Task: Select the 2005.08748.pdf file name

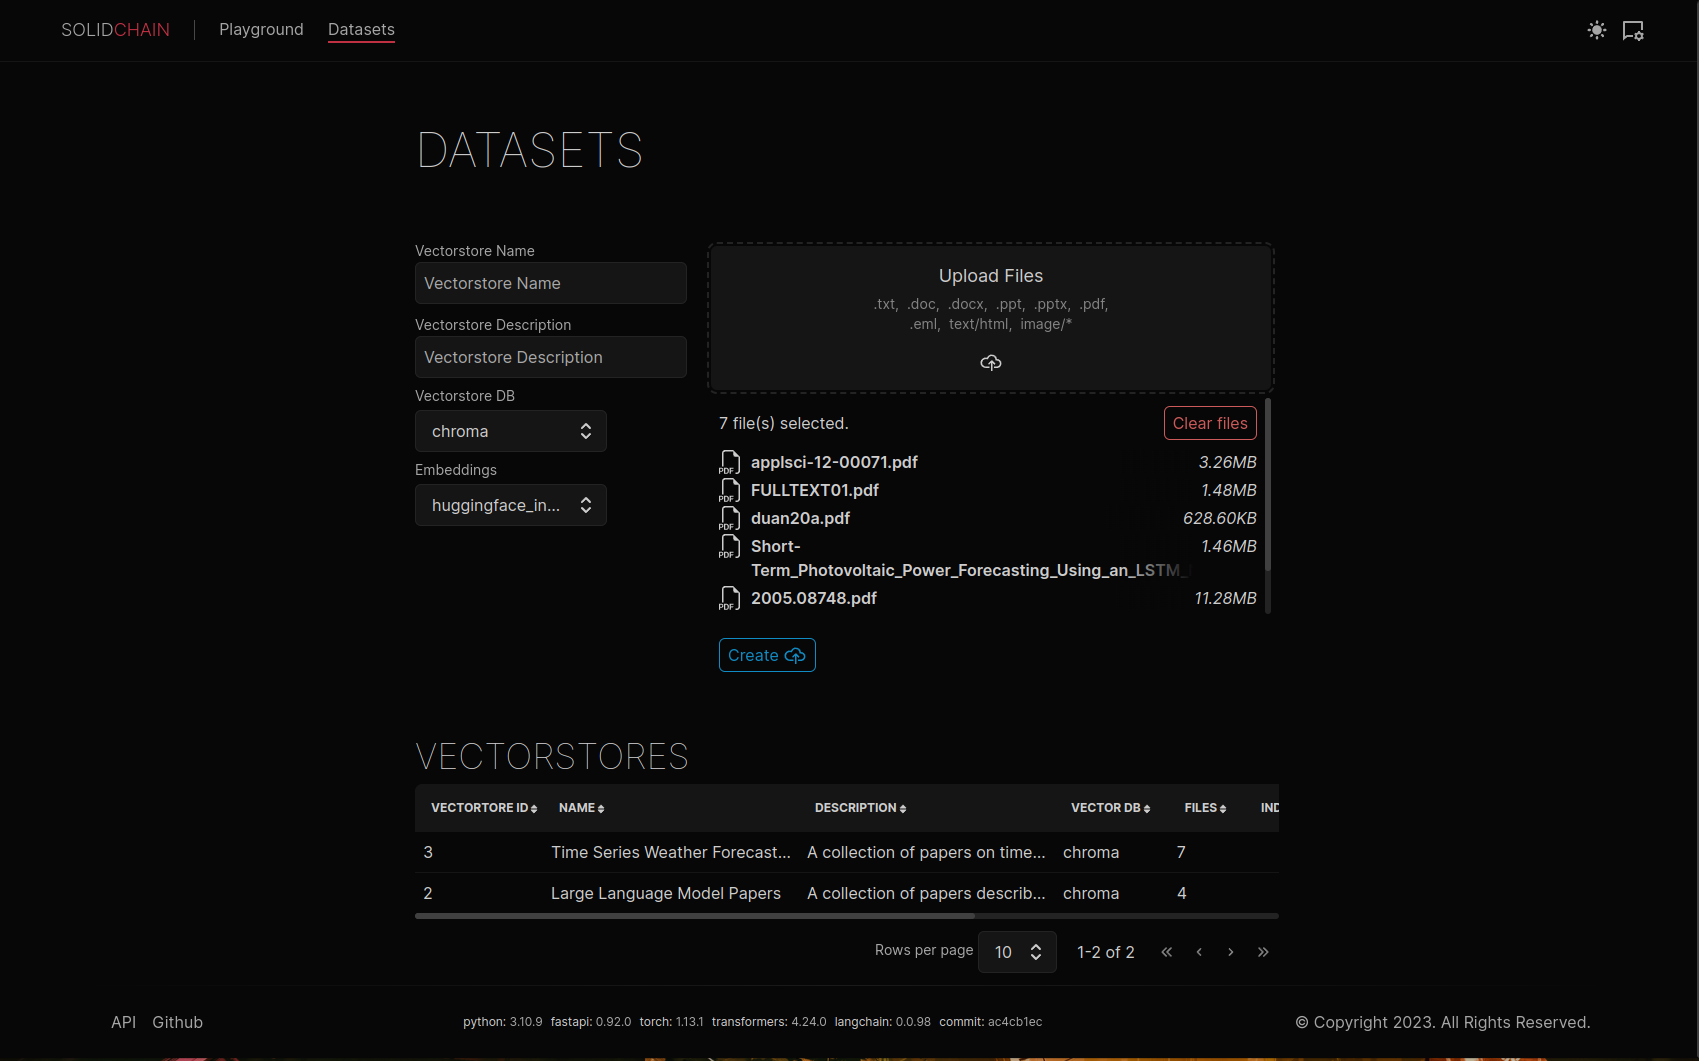Action: (814, 598)
